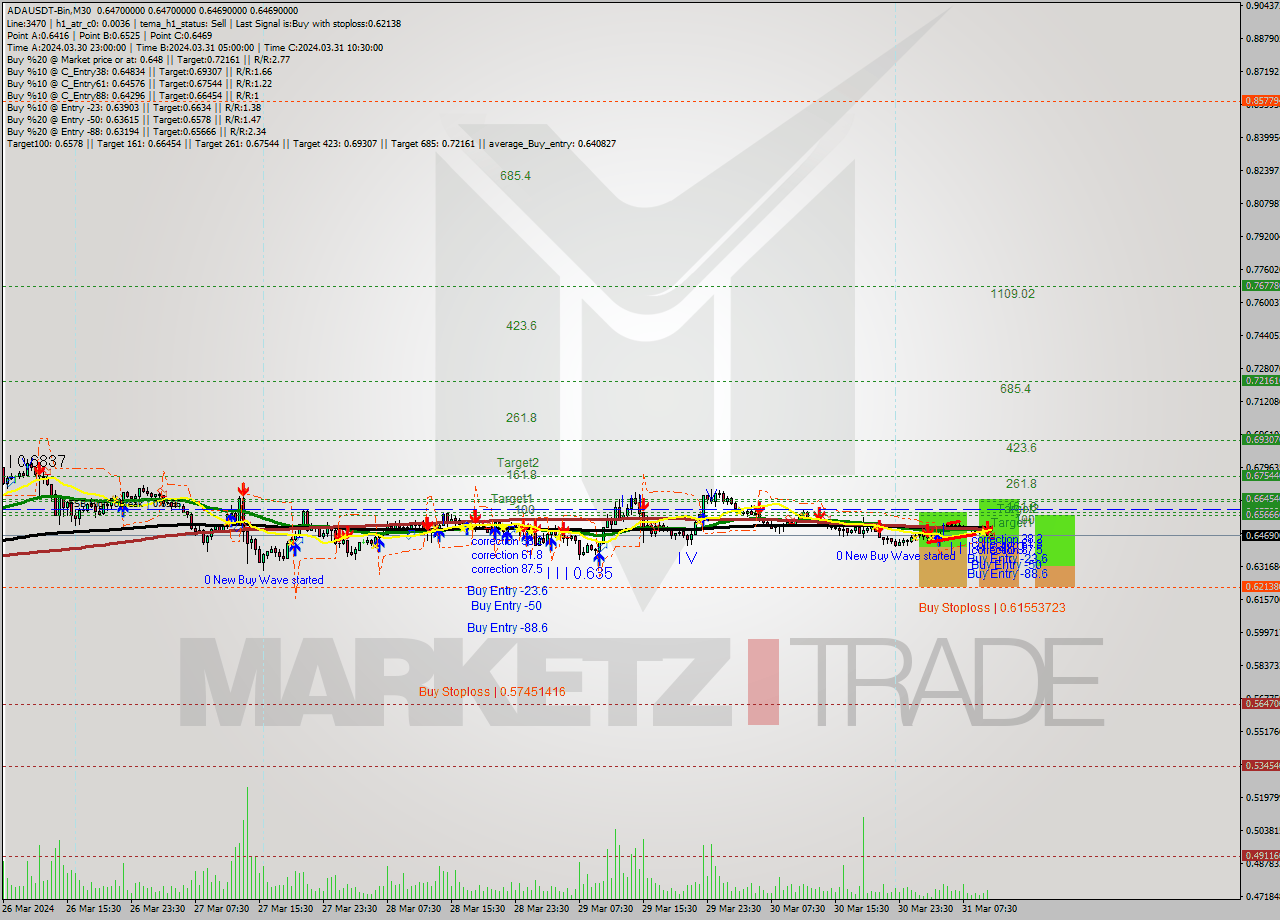Click the '29 Mar 23:30' time axis label

733,909
